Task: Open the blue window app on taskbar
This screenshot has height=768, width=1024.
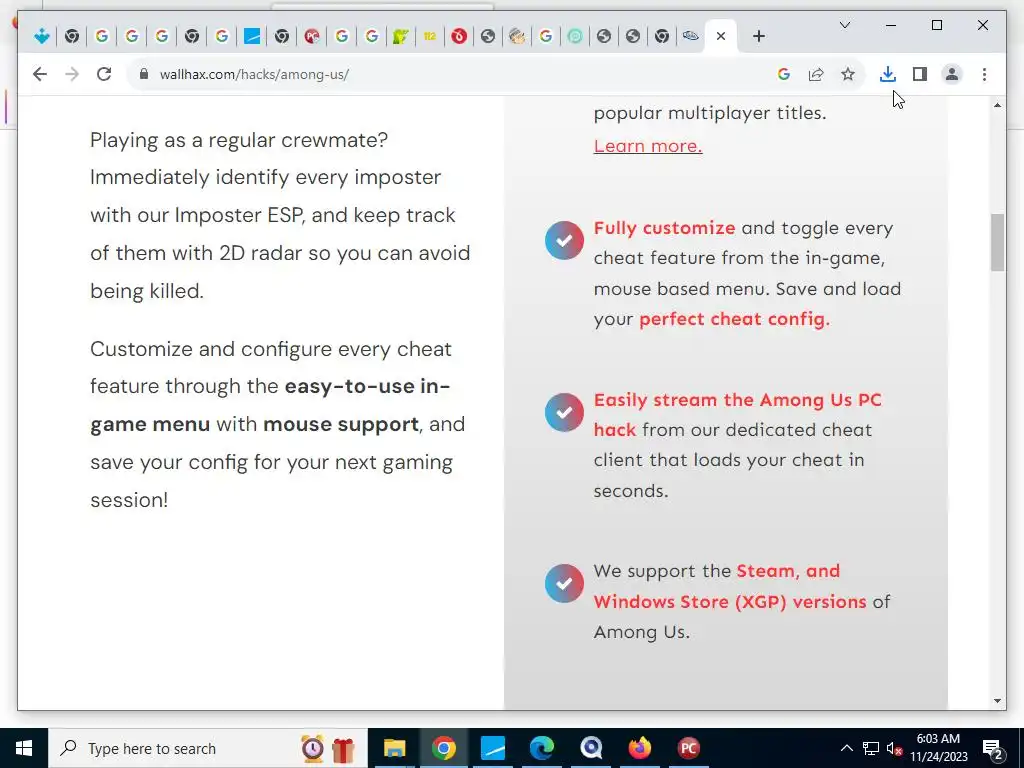Action: (492, 748)
